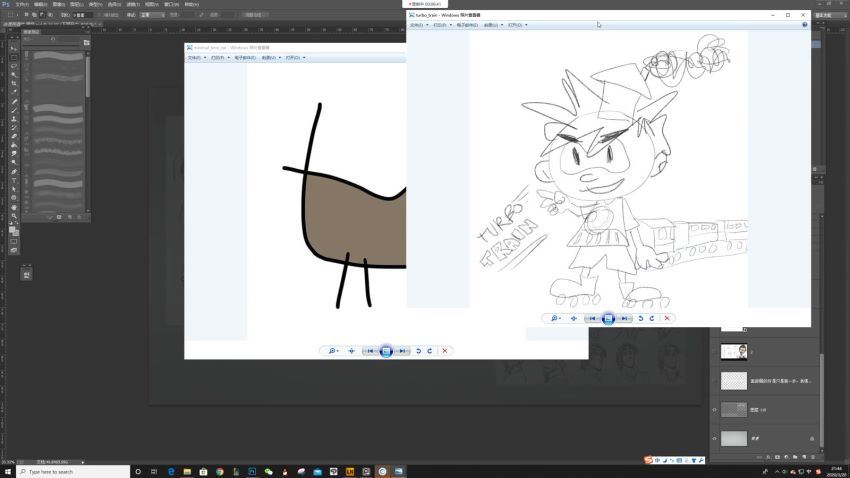Select the Clone Stamp tool

coord(14,119)
